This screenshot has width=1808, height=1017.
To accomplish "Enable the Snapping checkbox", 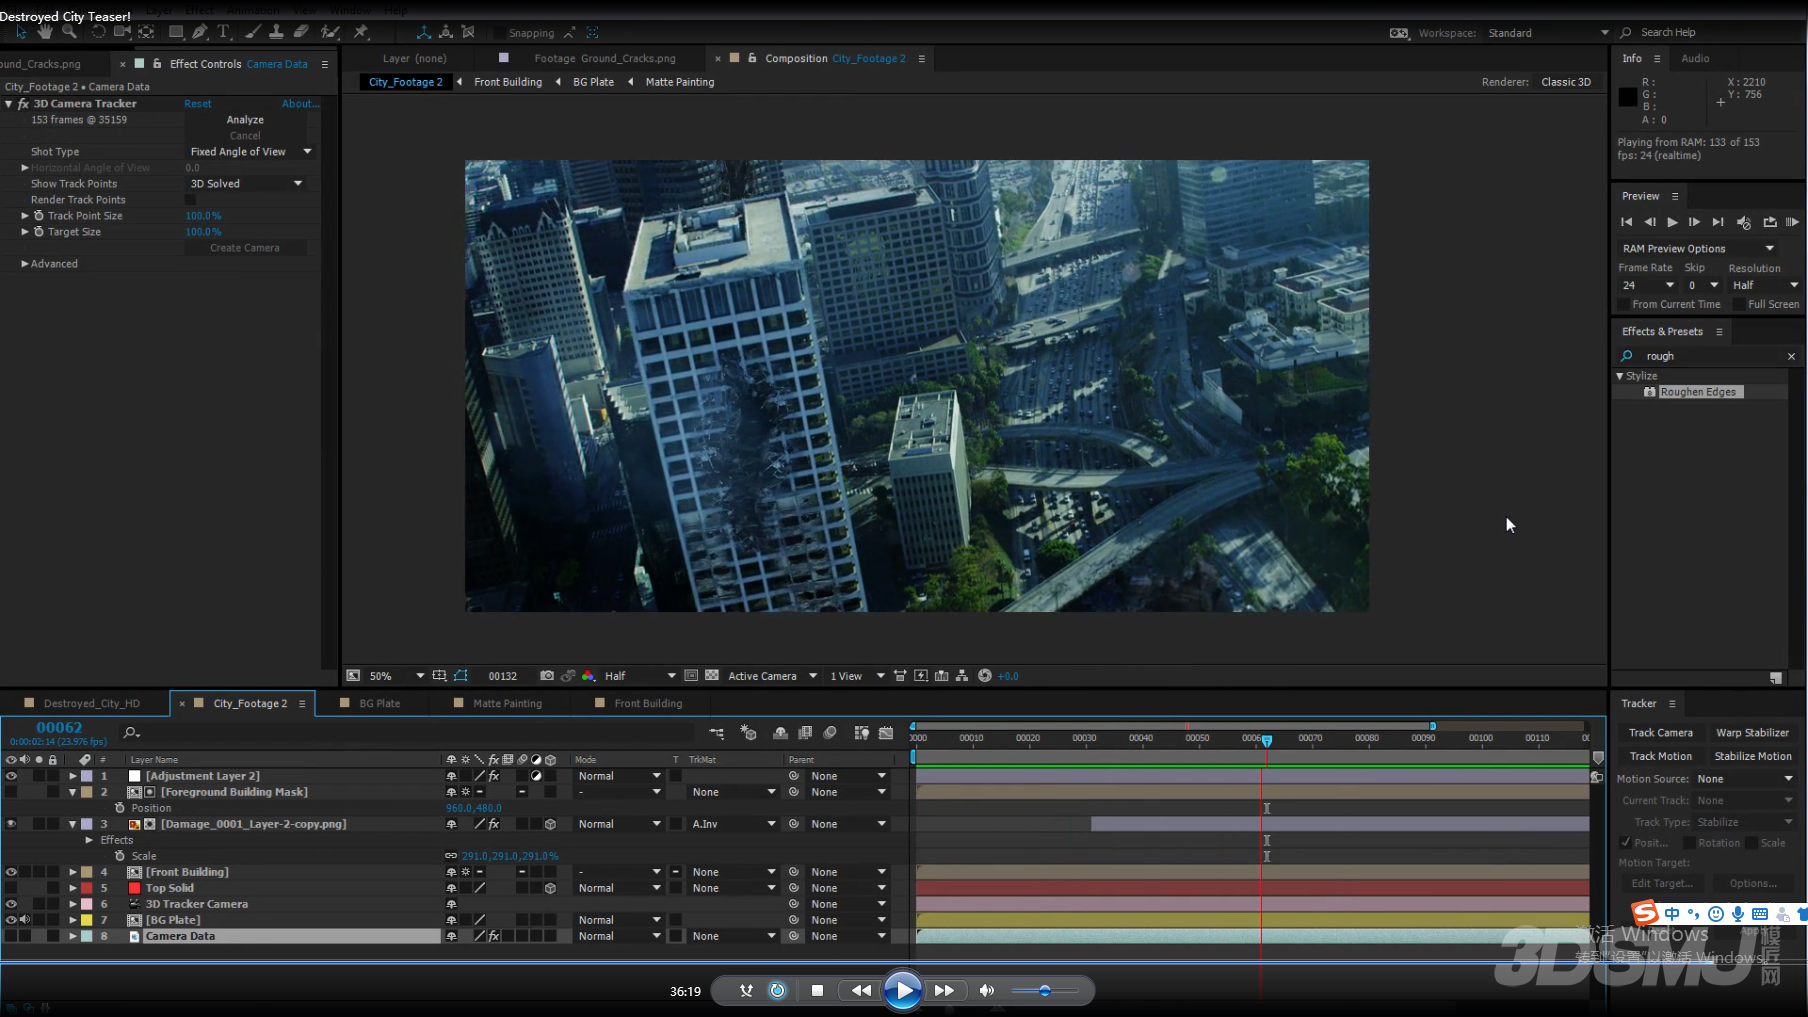I will (500, 33).
